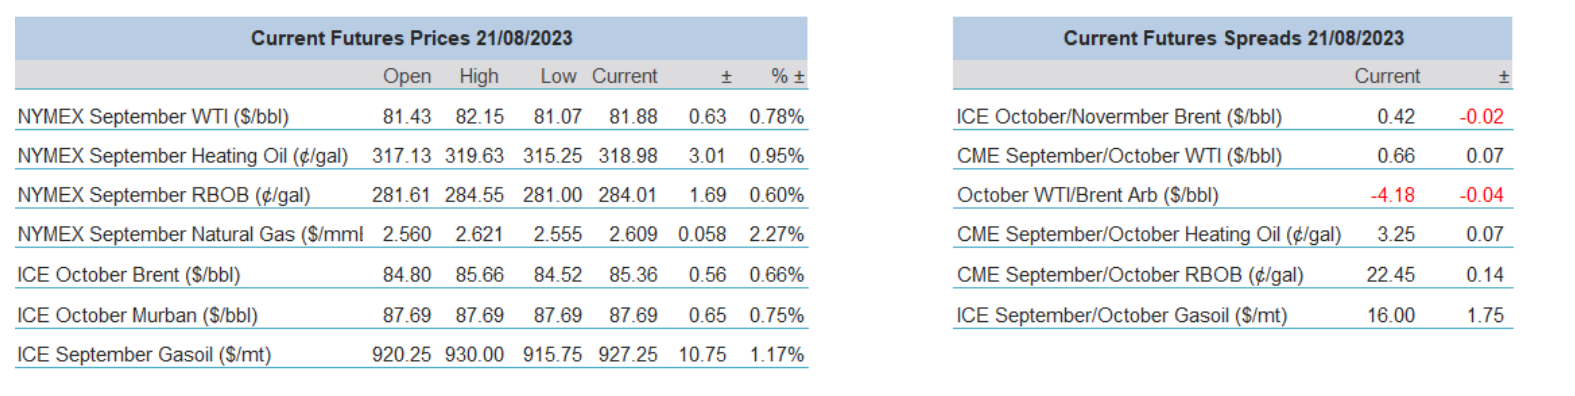The image size is (1575, 396).
Task: Select the CME September/October RBOB label
Action: pos(1130,274)
